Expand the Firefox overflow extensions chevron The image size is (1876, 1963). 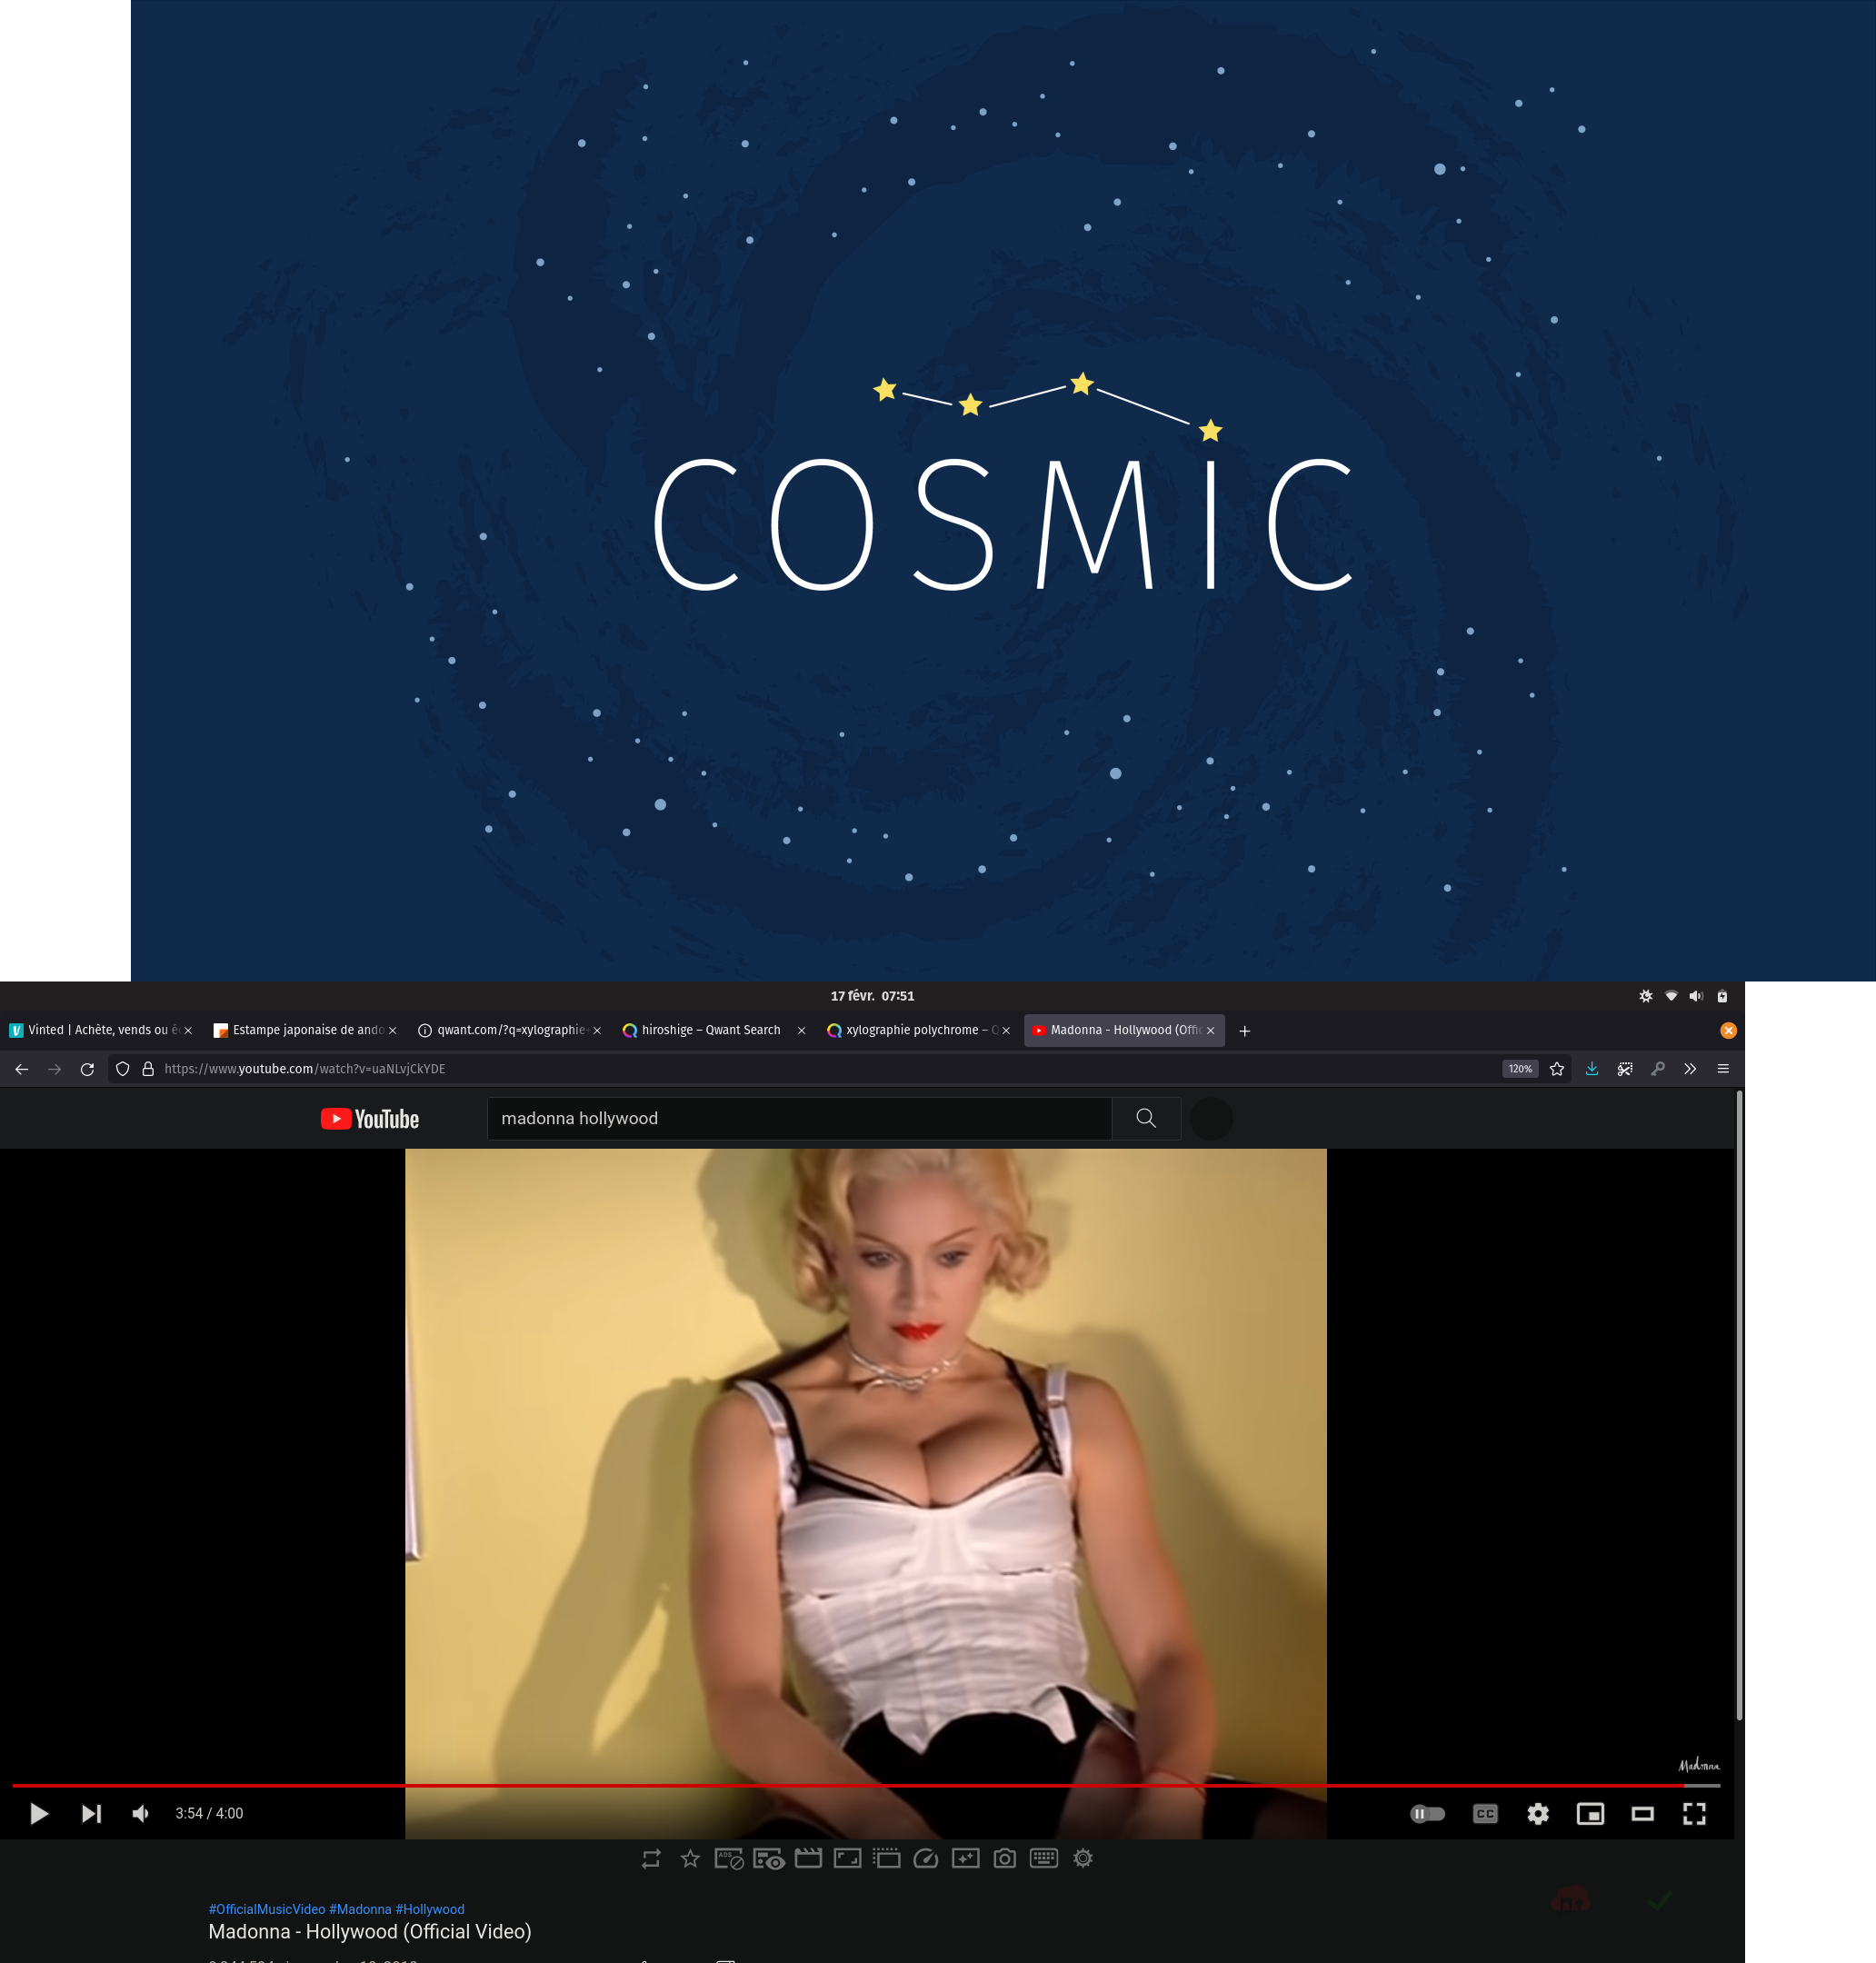(x=1690, y=1069)
